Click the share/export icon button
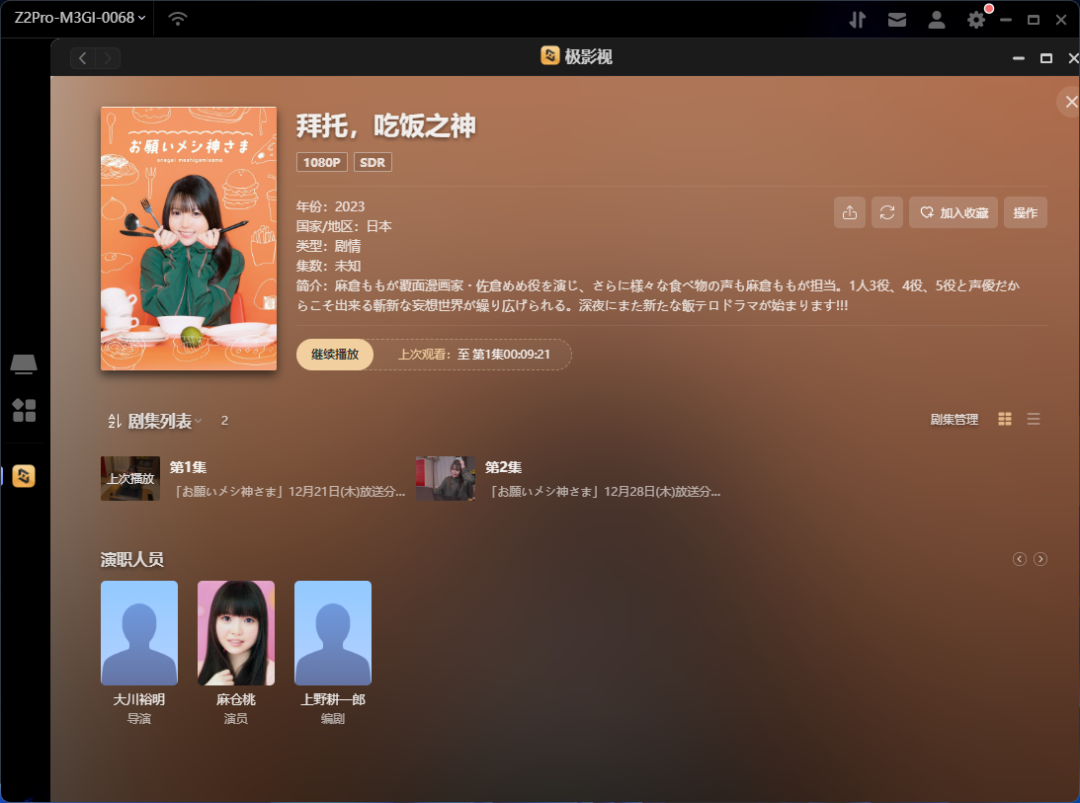Image resolution: width=1080 pixels, height=803 pixels. pos(849,212)
